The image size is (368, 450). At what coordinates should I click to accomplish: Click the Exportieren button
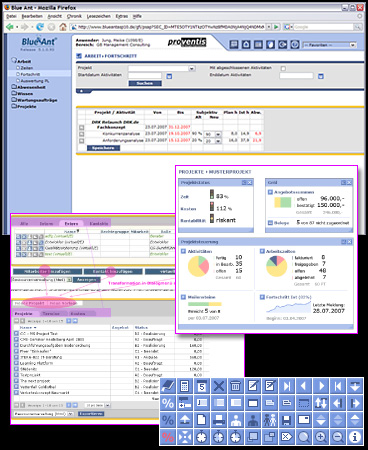click(91, 414)
